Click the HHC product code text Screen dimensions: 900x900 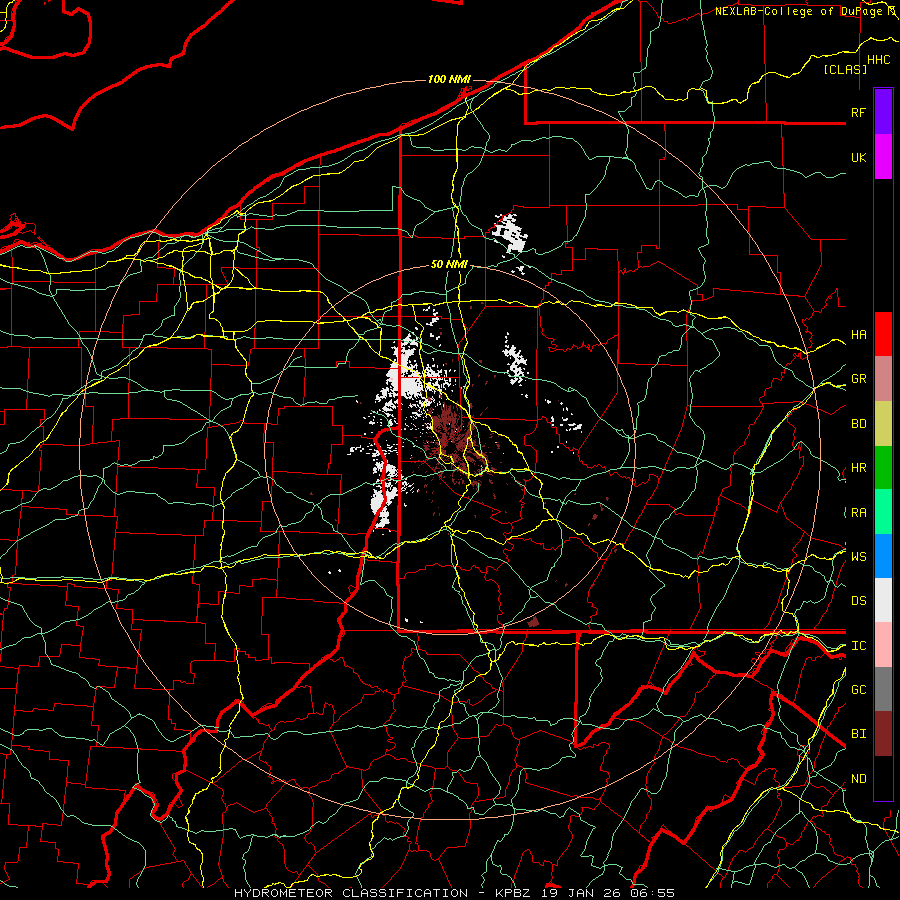point(879,60)
